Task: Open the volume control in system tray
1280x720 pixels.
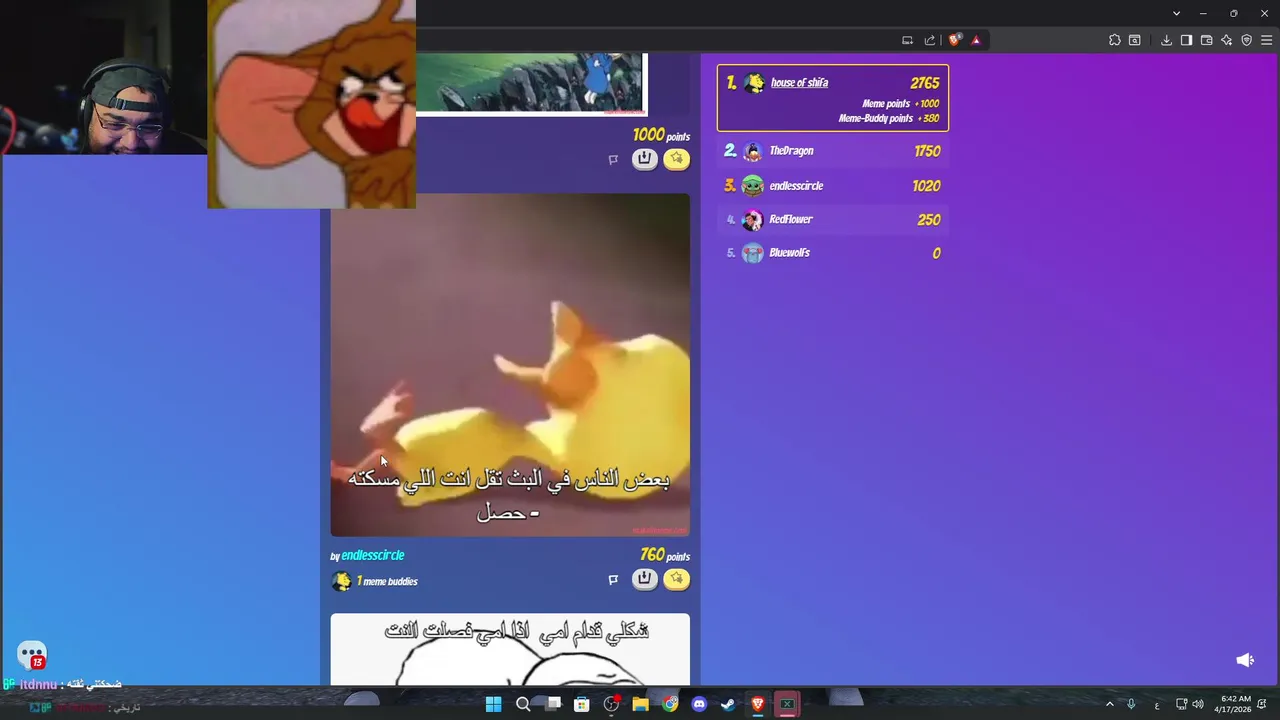Action: tap(1198, 704)
